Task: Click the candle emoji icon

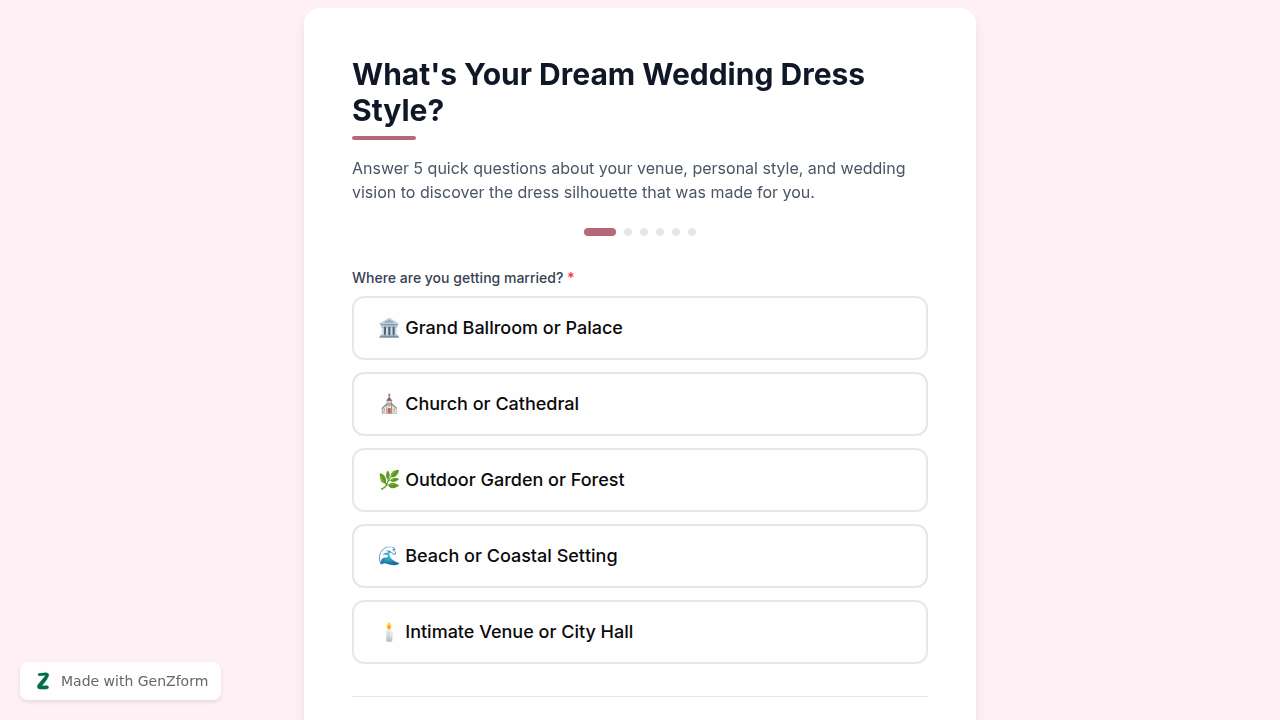Action: pyautogui.click(x=389, y=632)
